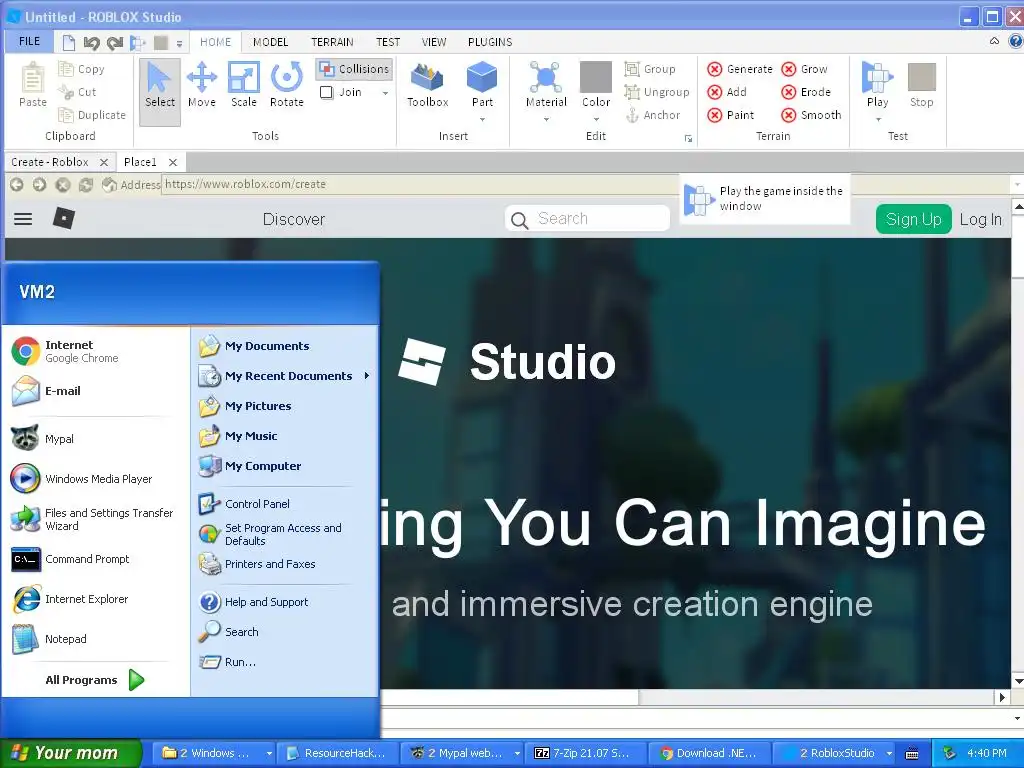Image resolution: width=1024 pixels, height=768 pixels.
Task: Click the Roblox logo in page header
Action: point(63,218)
